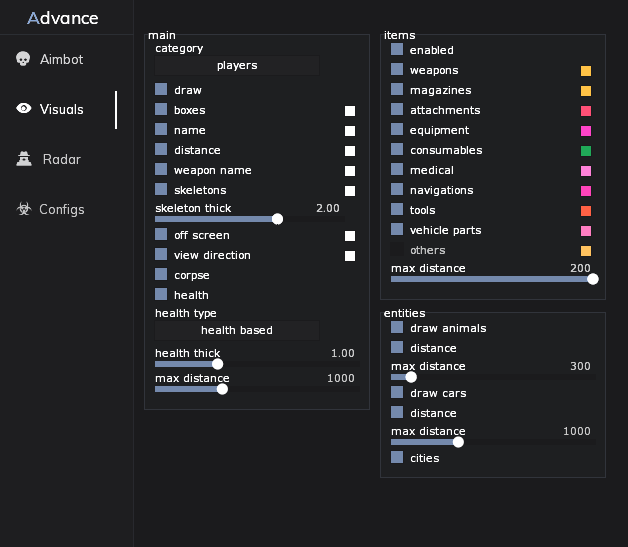The height and width of the screenshot is (547, 628).
Task: Open the health type dropdown
Action: click(237, 330)
